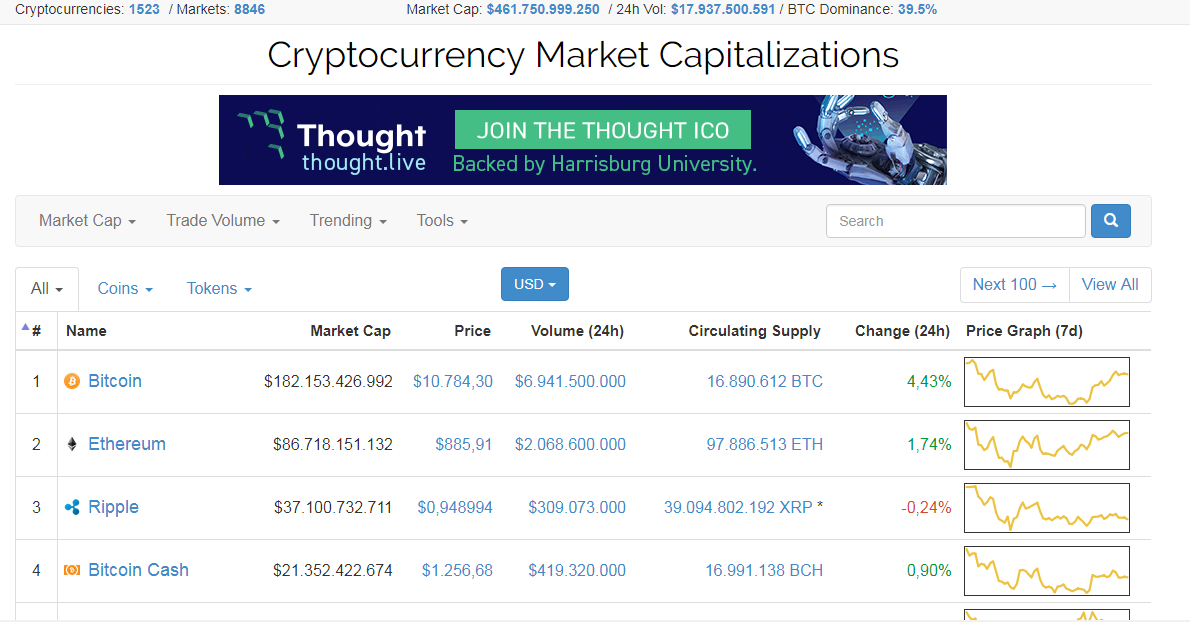Click the Ethereum diamond logo icon
This screenshot has width=1190, height=622.
(71, 444)
